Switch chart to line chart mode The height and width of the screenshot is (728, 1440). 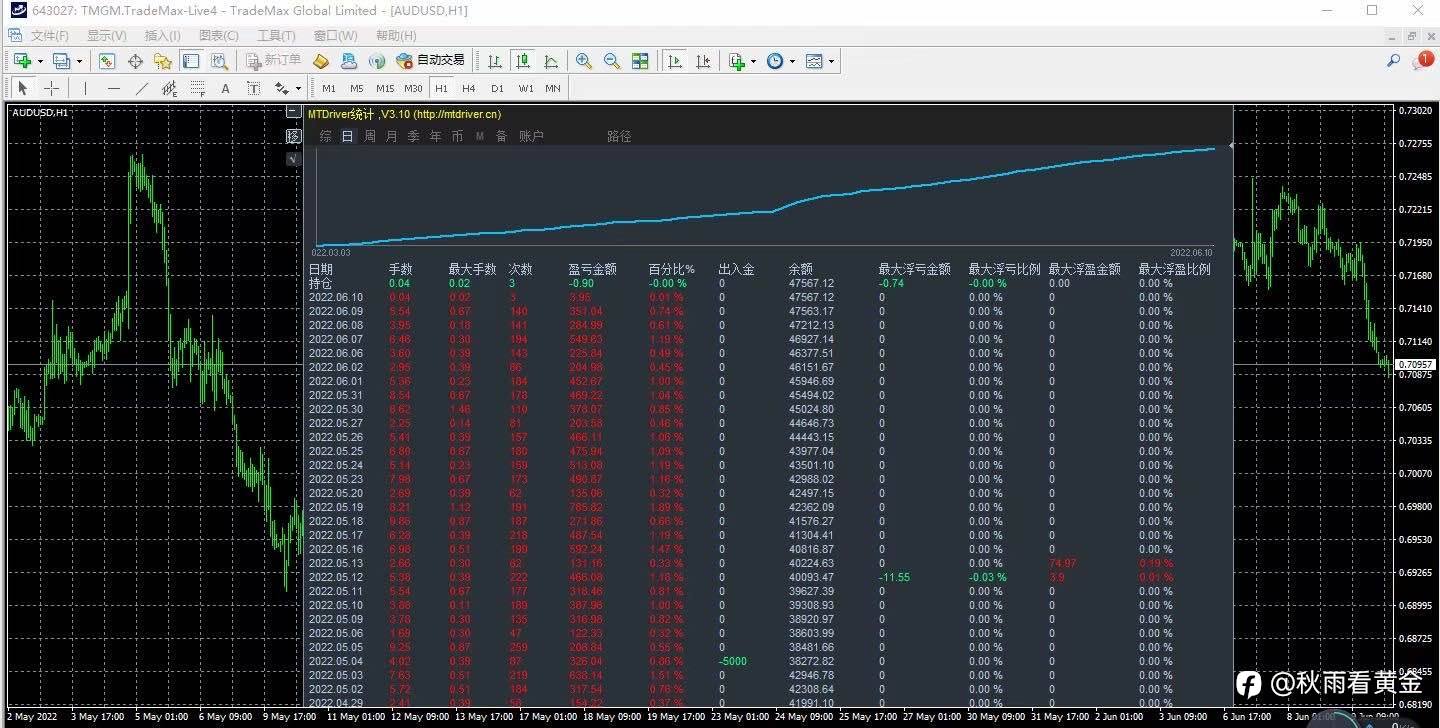[551, 61]
